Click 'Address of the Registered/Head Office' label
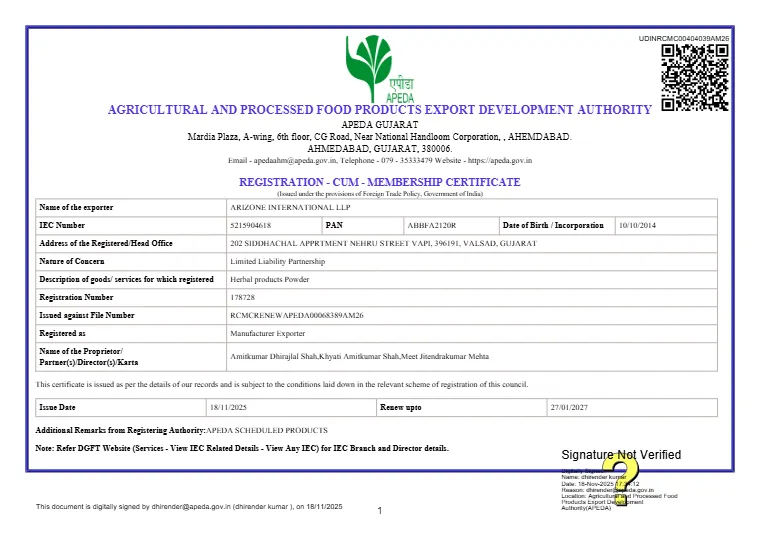The width and height of the screenshot is (760, 540). (106, 243)
